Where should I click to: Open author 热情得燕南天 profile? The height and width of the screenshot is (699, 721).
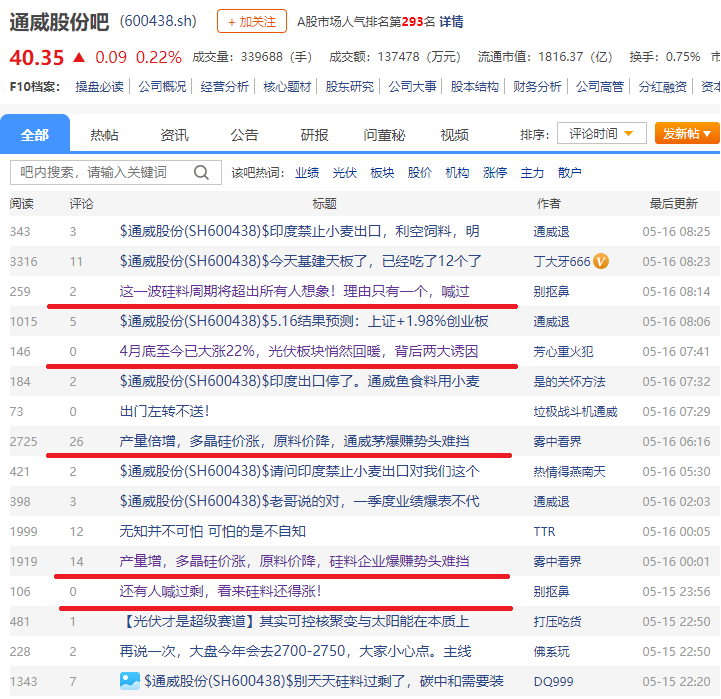pyautogui.click(x=569, y=472)
